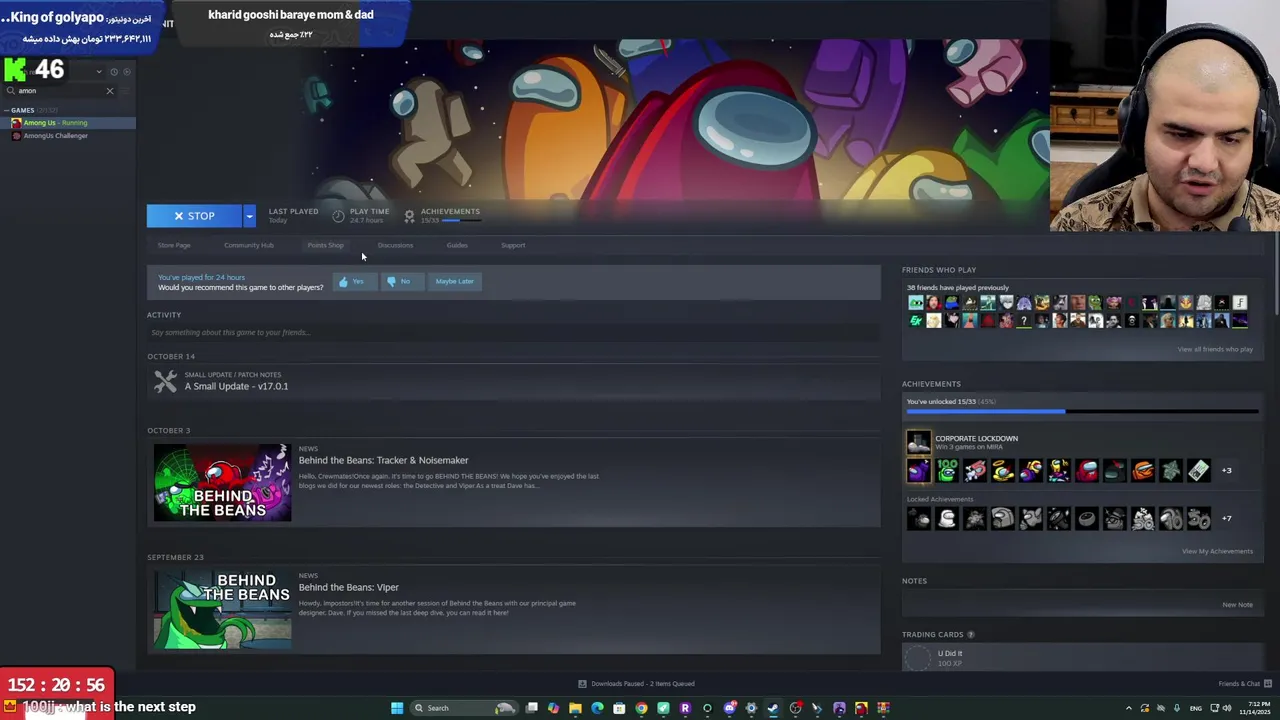Click the first purple crewmate unlocked achievement
The height and width of the screenshot is (720, 1280).
[x=918, y=470]
